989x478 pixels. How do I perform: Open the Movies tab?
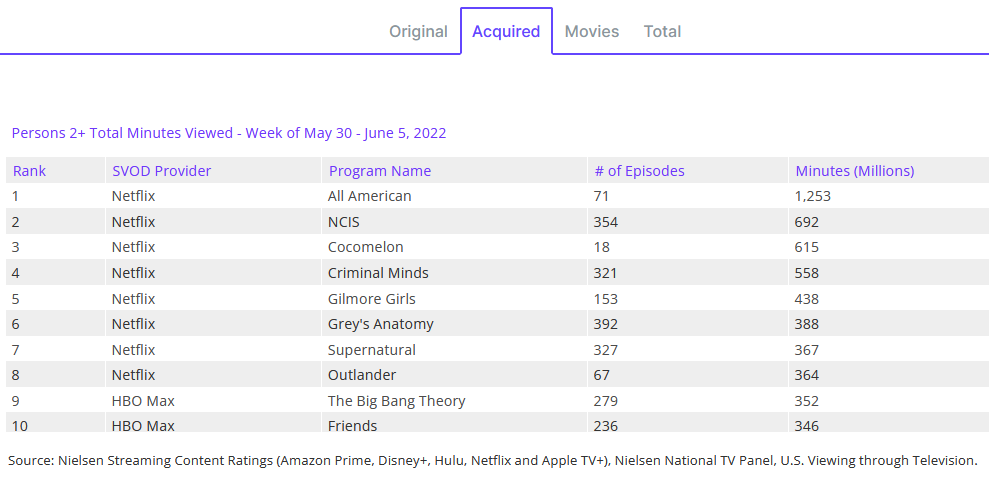592,32
